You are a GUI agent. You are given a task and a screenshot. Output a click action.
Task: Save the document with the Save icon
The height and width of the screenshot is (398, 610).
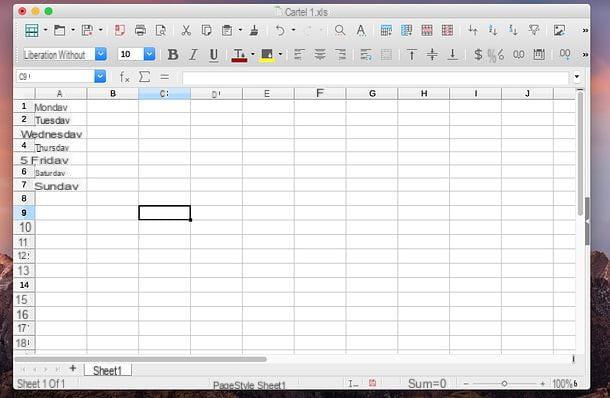point(87,30)
